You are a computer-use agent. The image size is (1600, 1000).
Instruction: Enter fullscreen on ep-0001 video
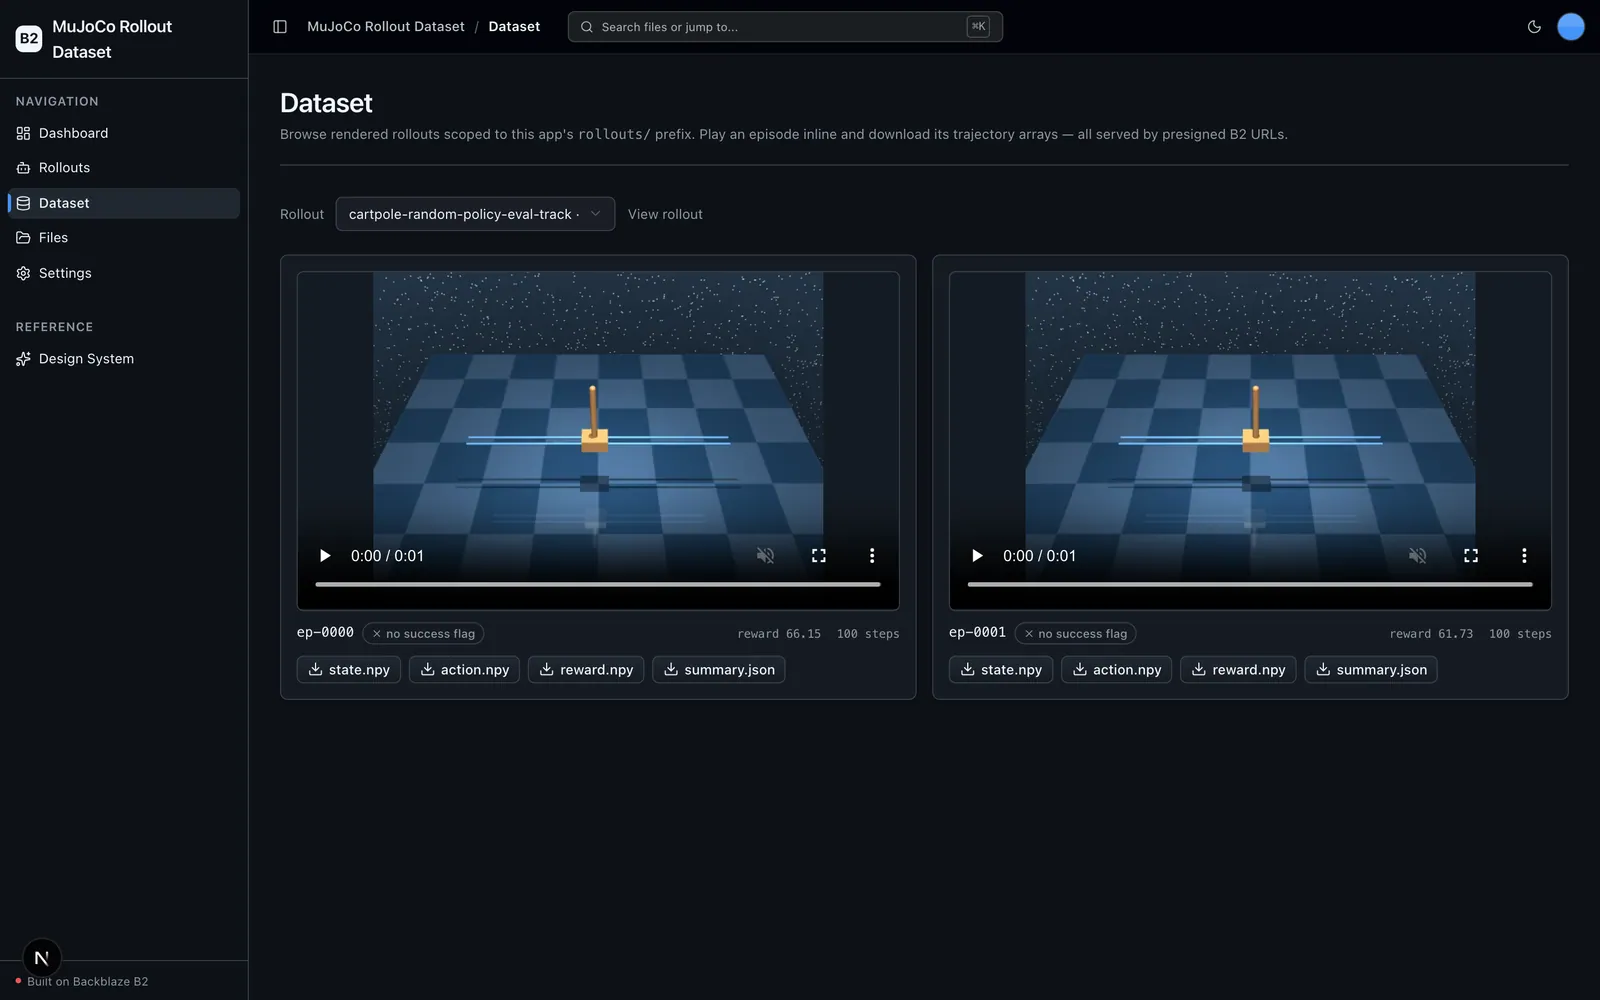coord(1471,556)
